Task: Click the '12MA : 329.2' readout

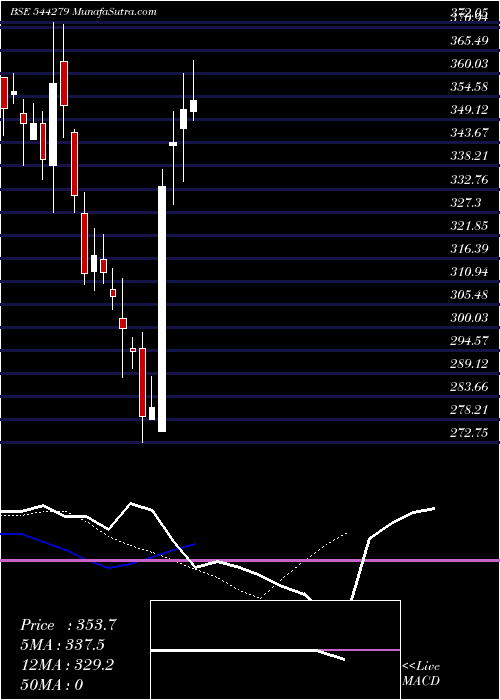Action: click(67, 665)
